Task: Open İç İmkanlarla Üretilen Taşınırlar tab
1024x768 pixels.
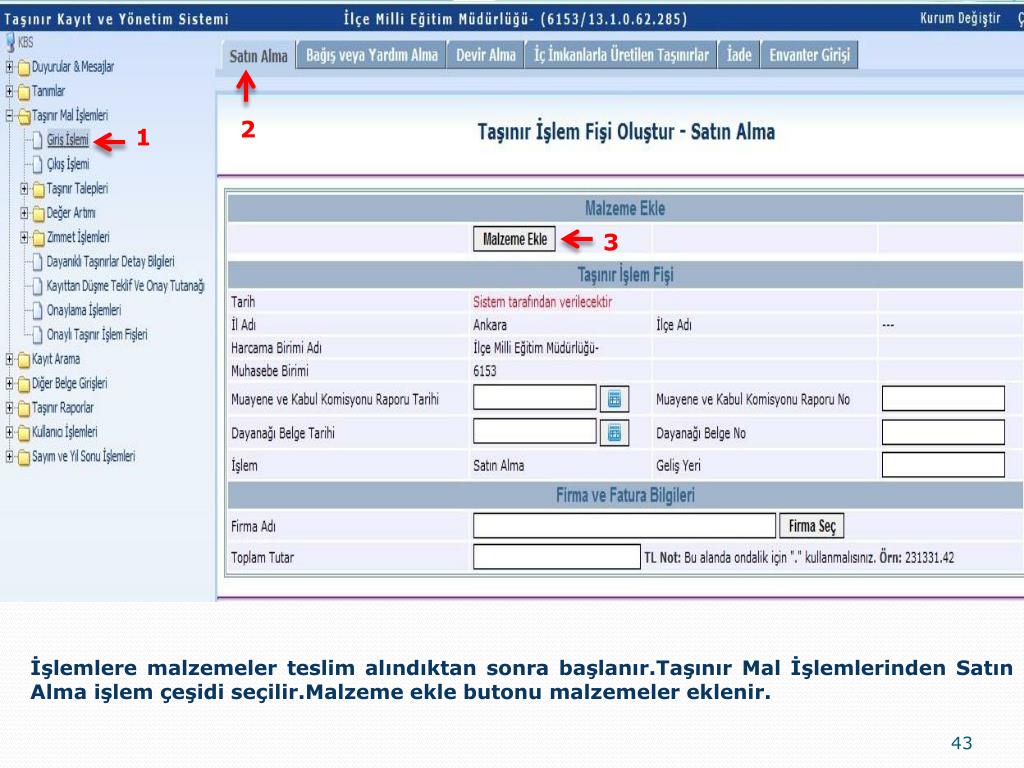Action: 621,56
